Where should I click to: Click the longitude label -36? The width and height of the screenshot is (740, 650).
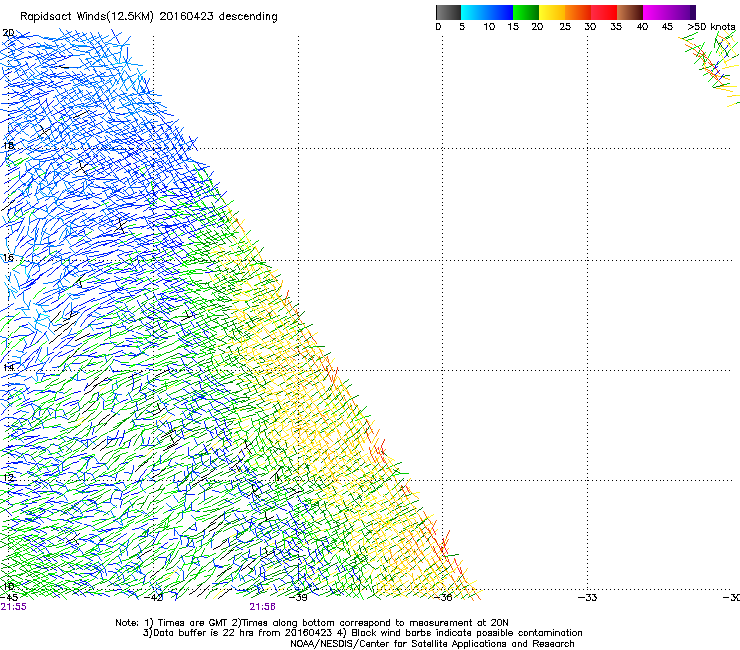click(443, 598)
